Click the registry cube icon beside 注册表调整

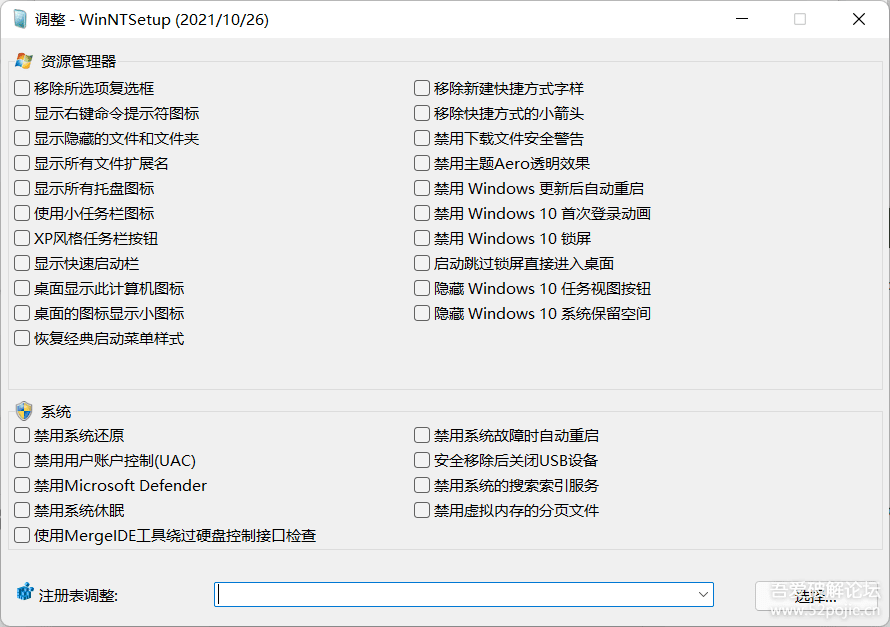click(x=24, y=592)
